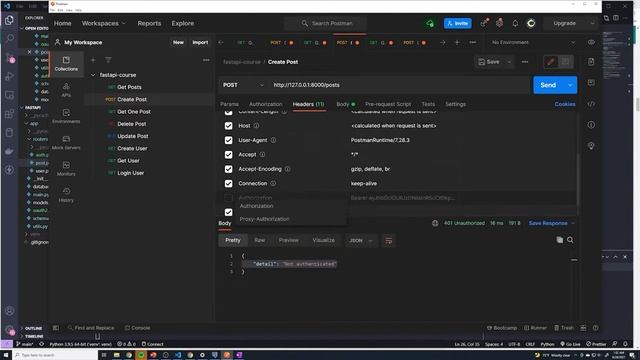Open the Save dropdown arrow

point(509,62)
